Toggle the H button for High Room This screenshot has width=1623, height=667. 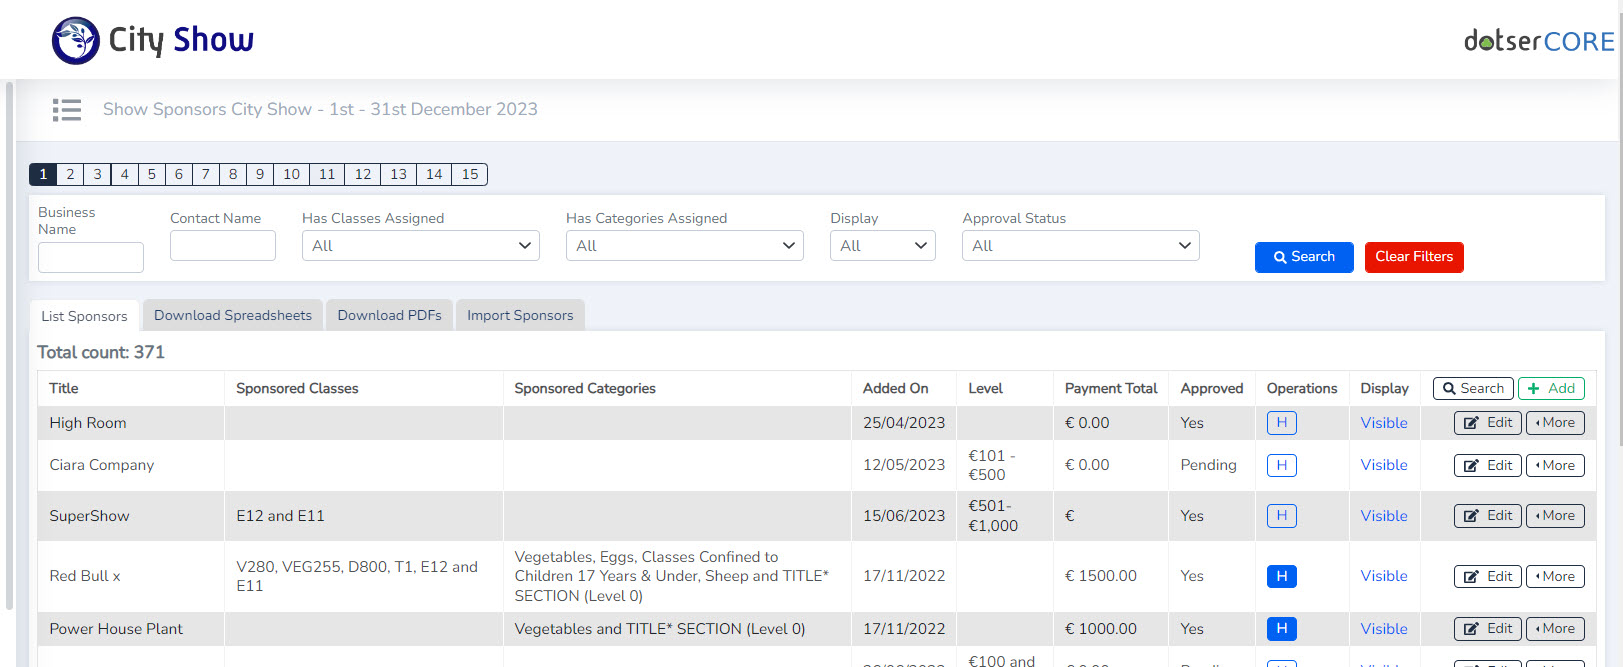point(1281,423)
